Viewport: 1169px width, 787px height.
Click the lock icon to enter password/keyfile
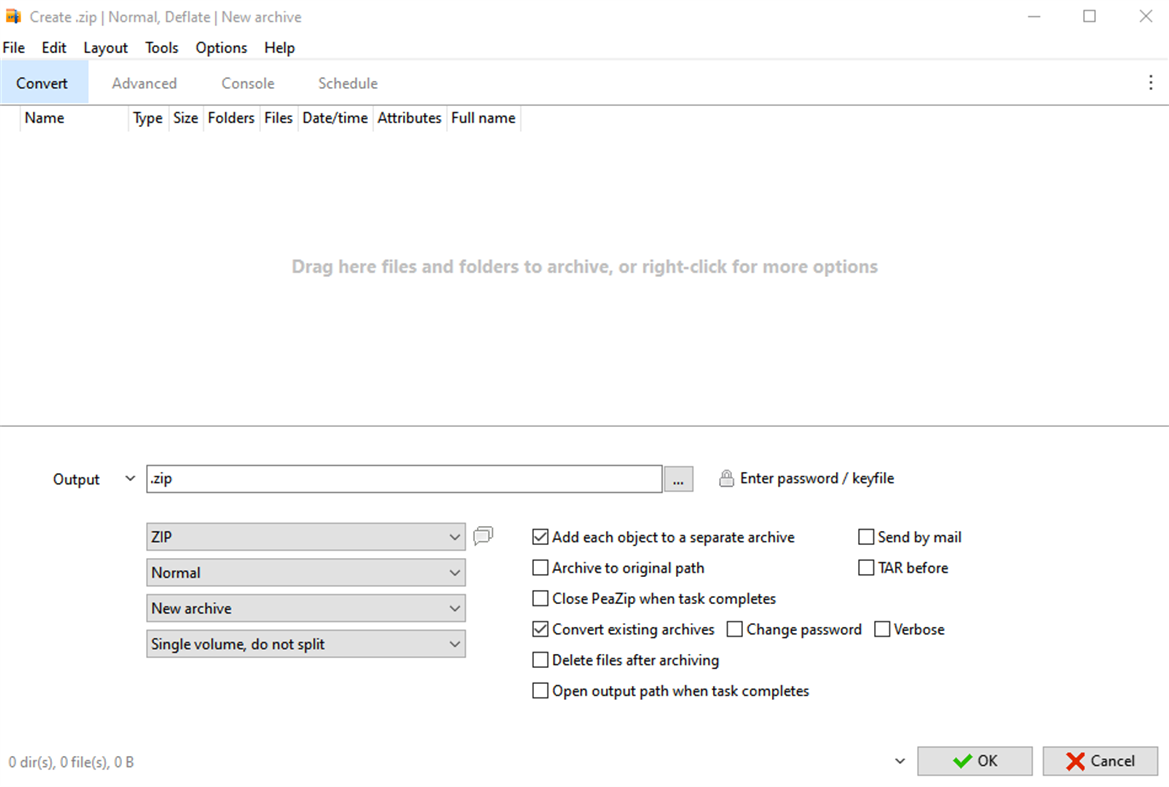[726, 478]
